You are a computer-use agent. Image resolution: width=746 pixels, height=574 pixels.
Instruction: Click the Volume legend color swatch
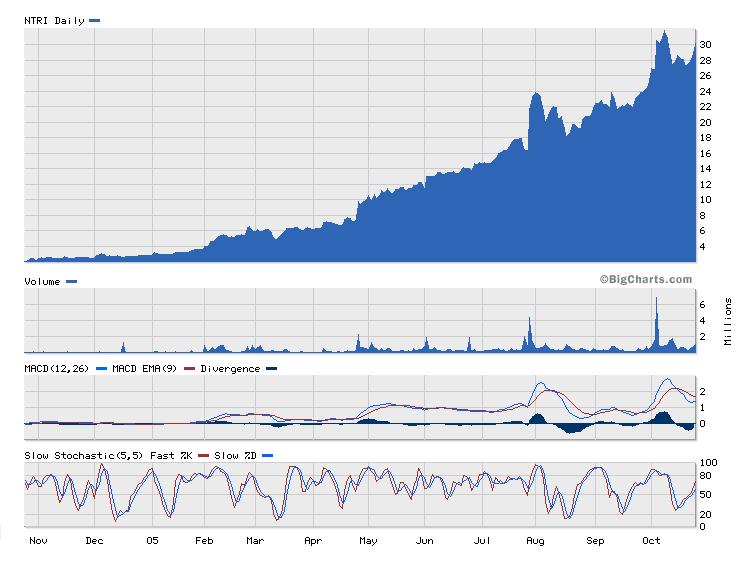click(x=71, y=282)
